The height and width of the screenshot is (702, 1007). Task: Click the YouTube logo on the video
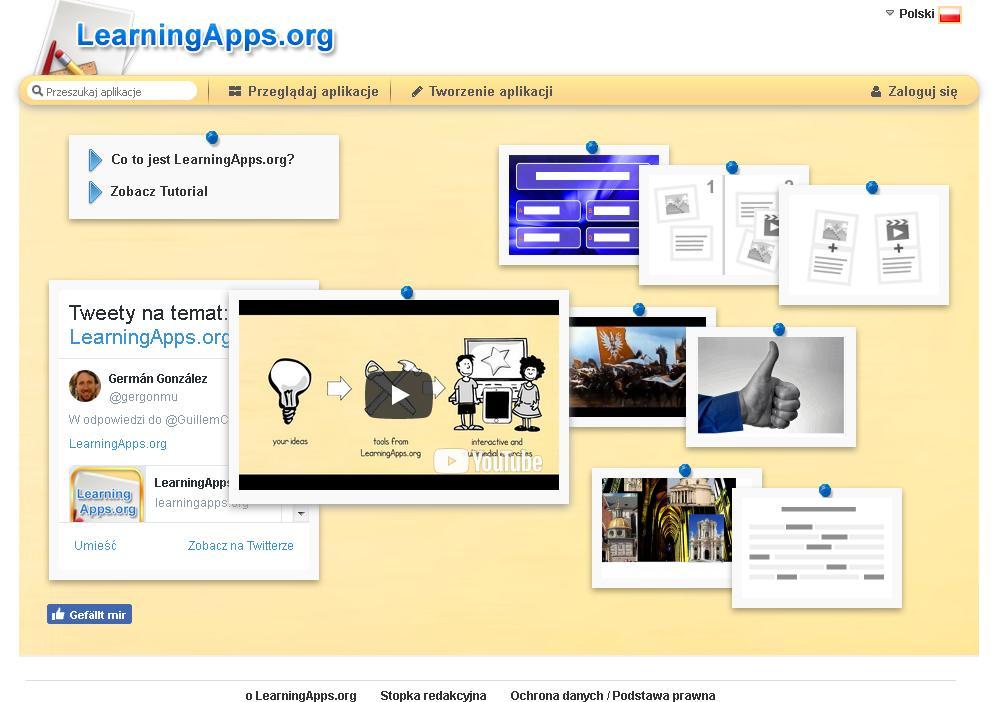click(x=488, y=461)
